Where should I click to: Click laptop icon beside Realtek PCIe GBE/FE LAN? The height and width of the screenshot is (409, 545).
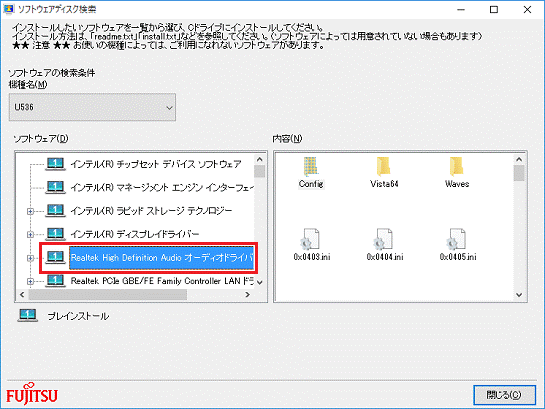(55, 280)
